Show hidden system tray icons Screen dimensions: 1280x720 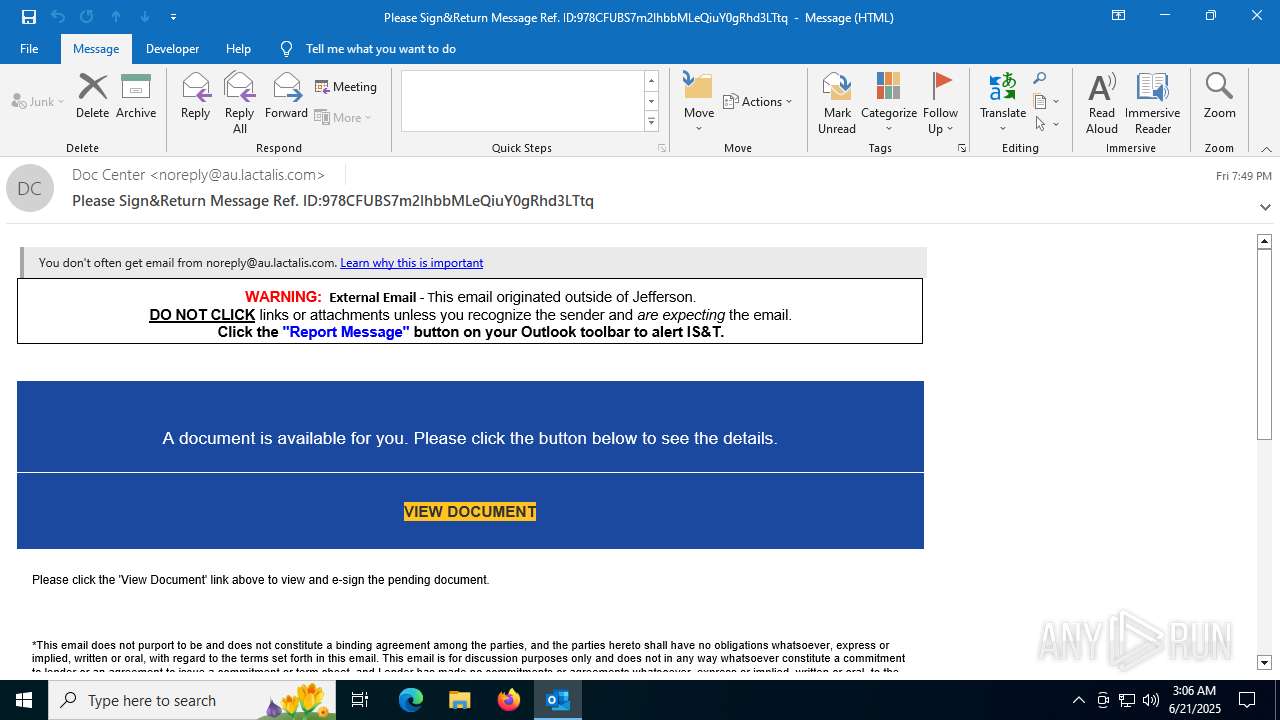click(1078, 700)
